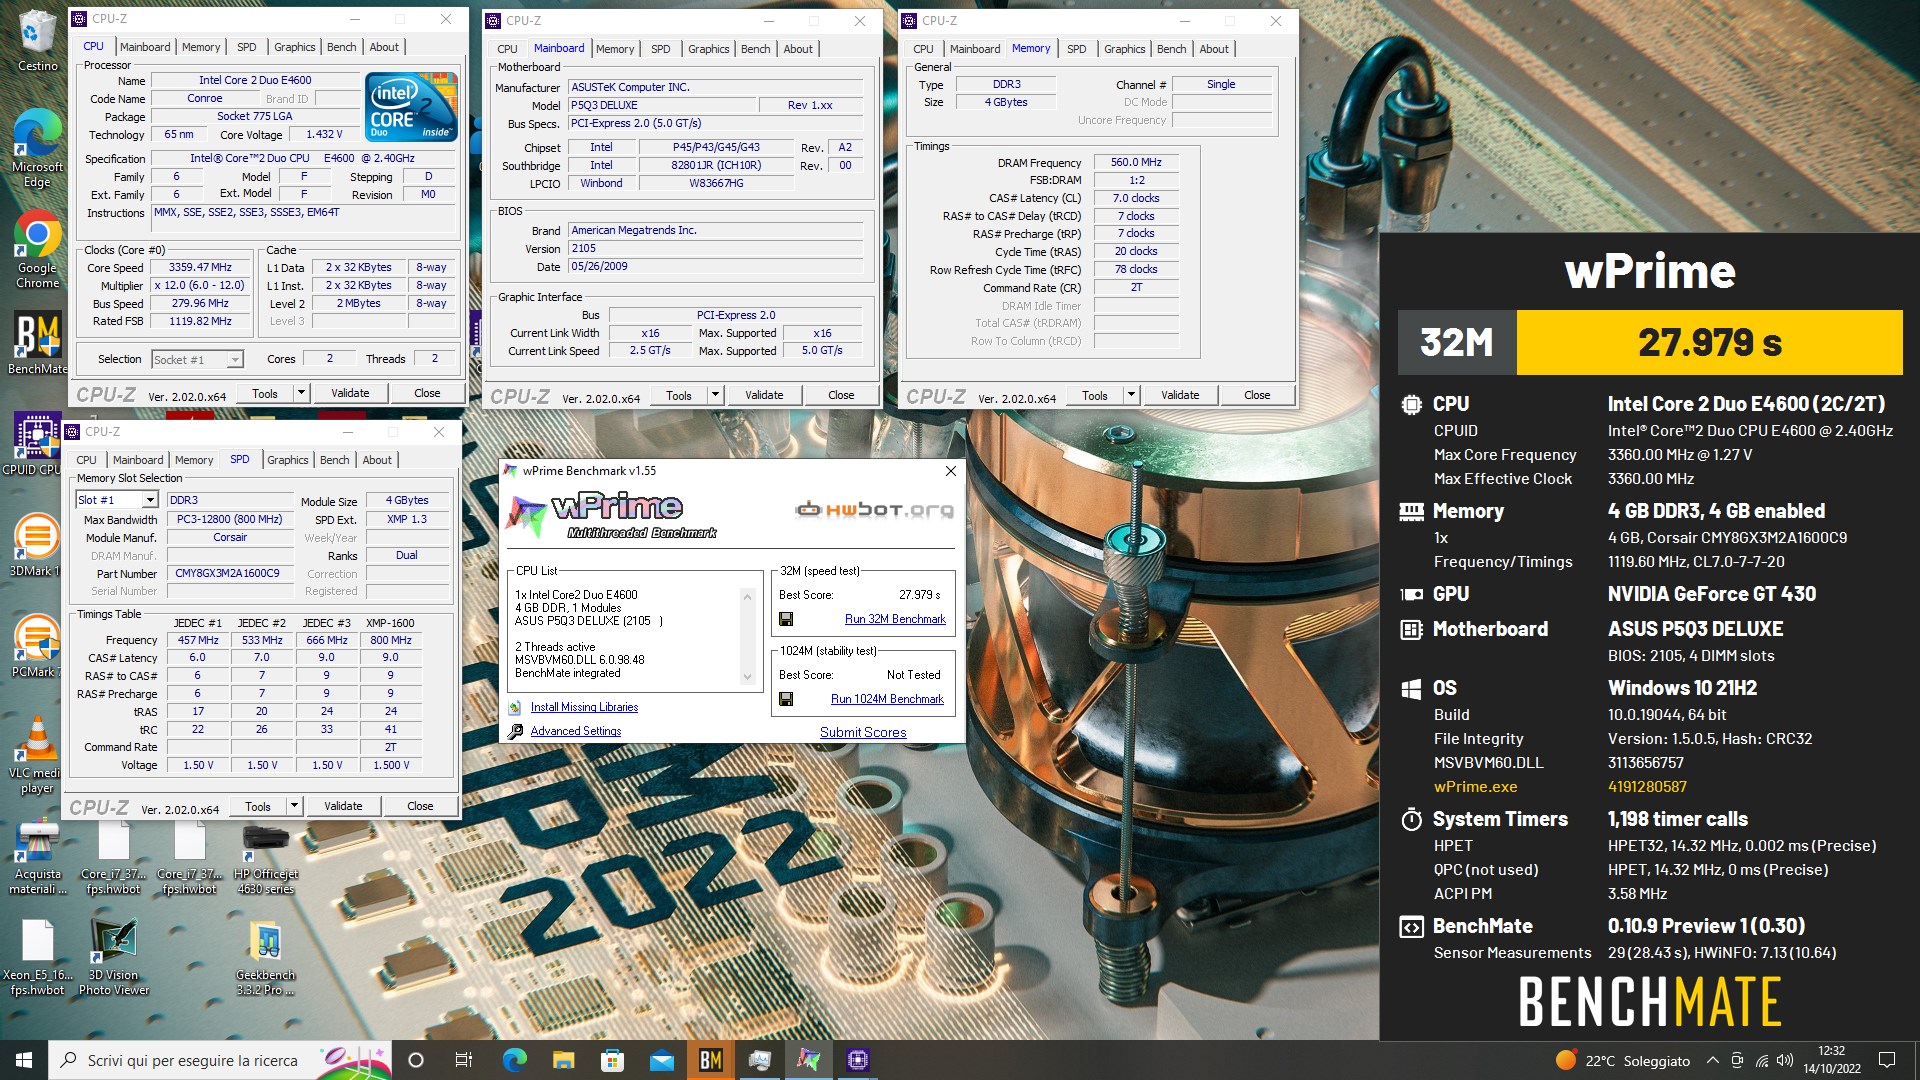Open File Explorer from taskbar
This screenshot has height=1080, width=1920.
coord(564,1060)
